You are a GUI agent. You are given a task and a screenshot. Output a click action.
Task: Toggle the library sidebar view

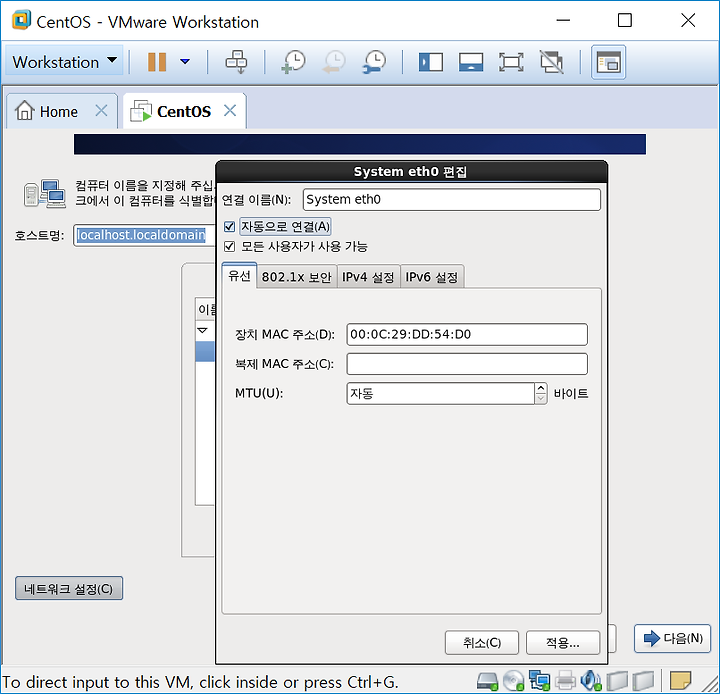431,62
